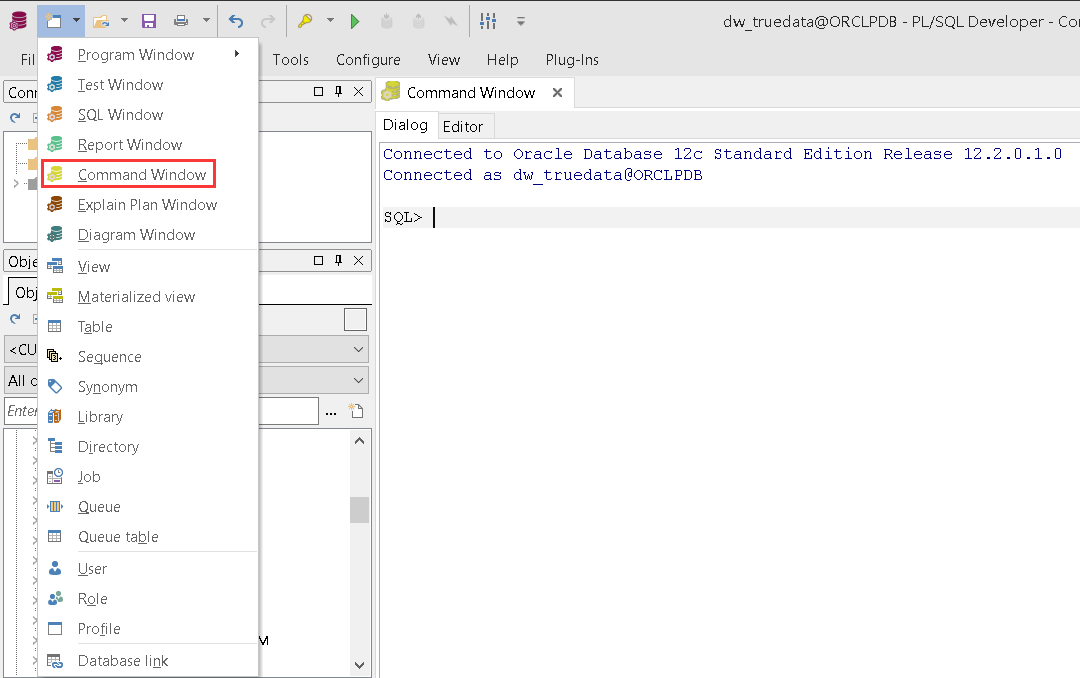Expand the Log on dropdown arrow

[330, 21]
